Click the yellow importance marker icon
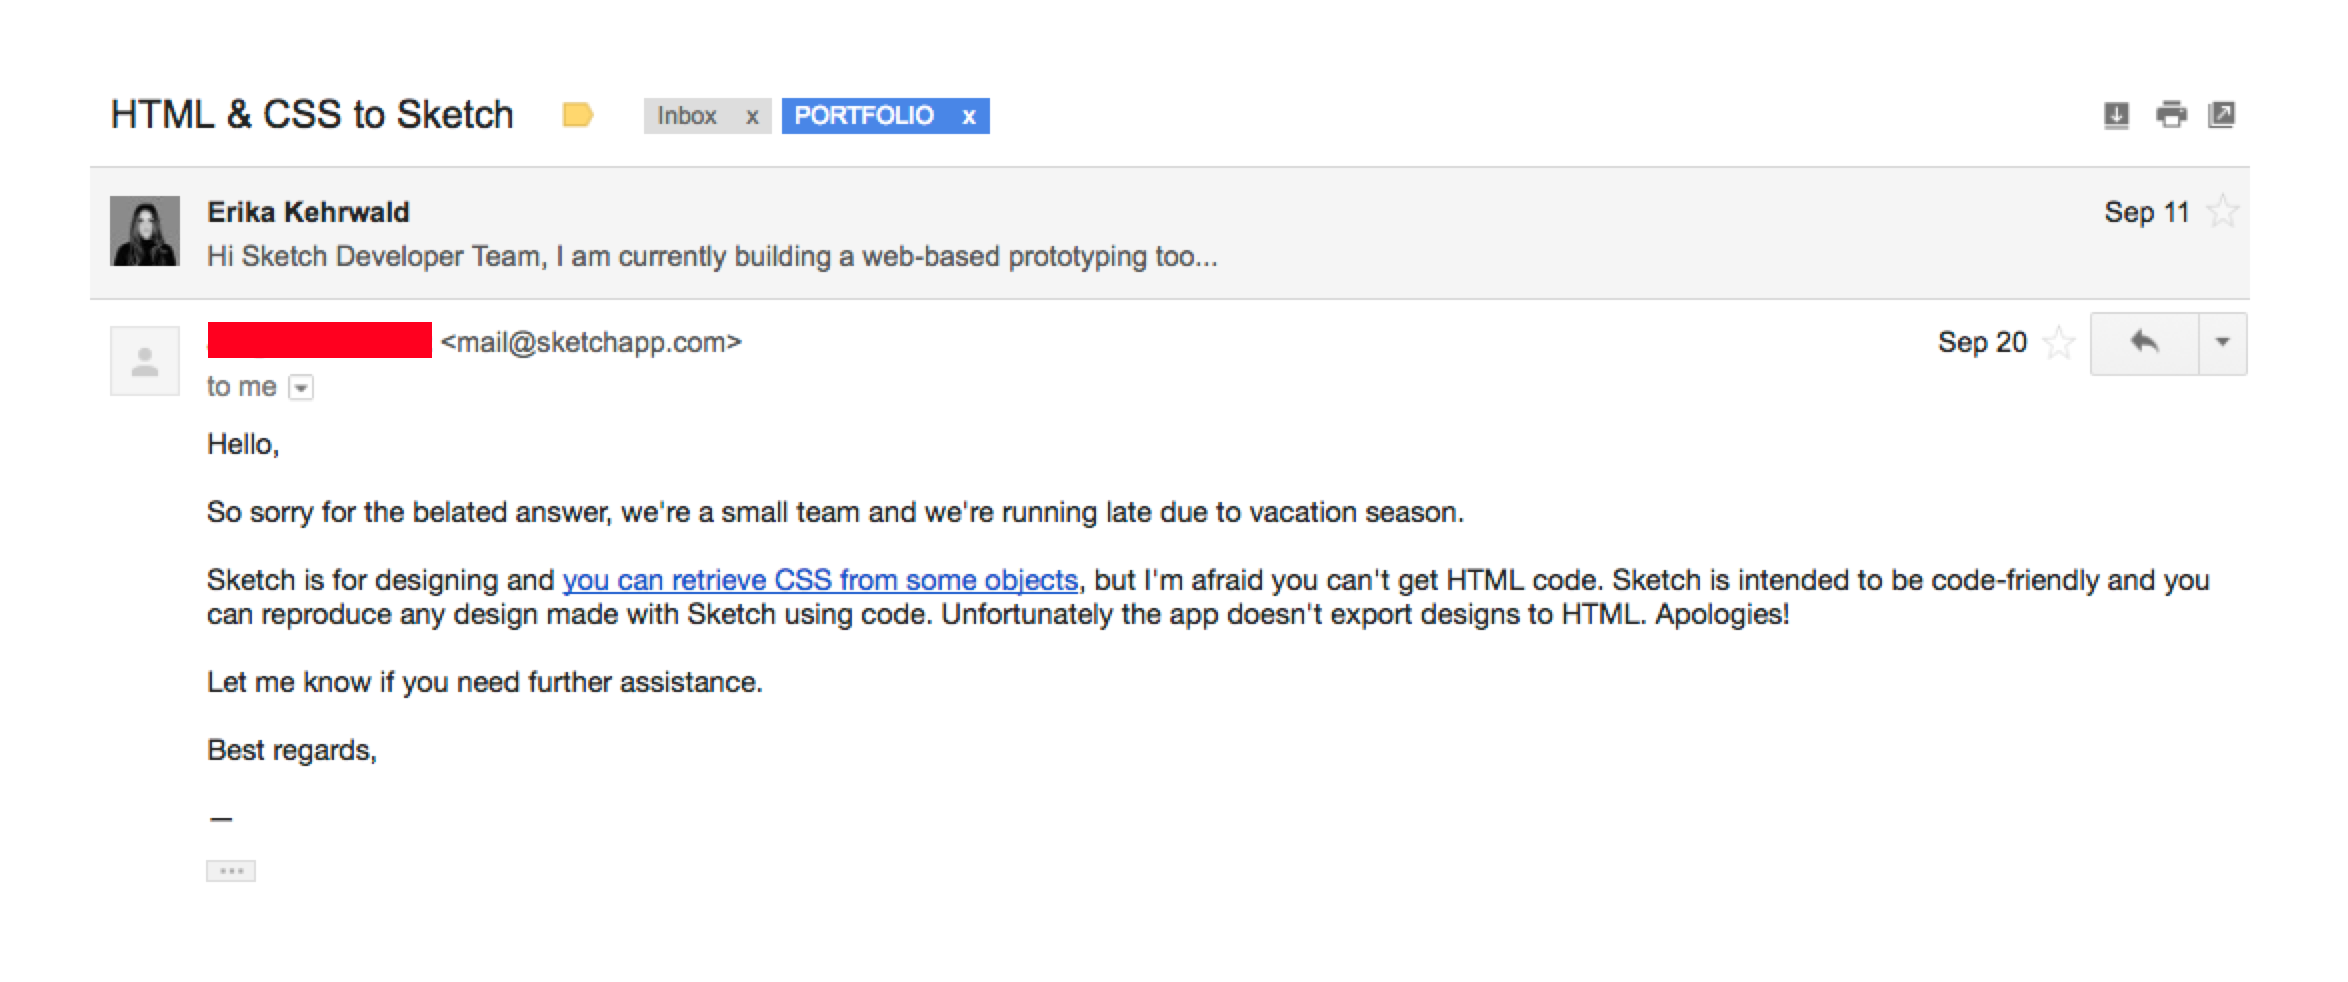2348x982 pixels. click(578, 115)
